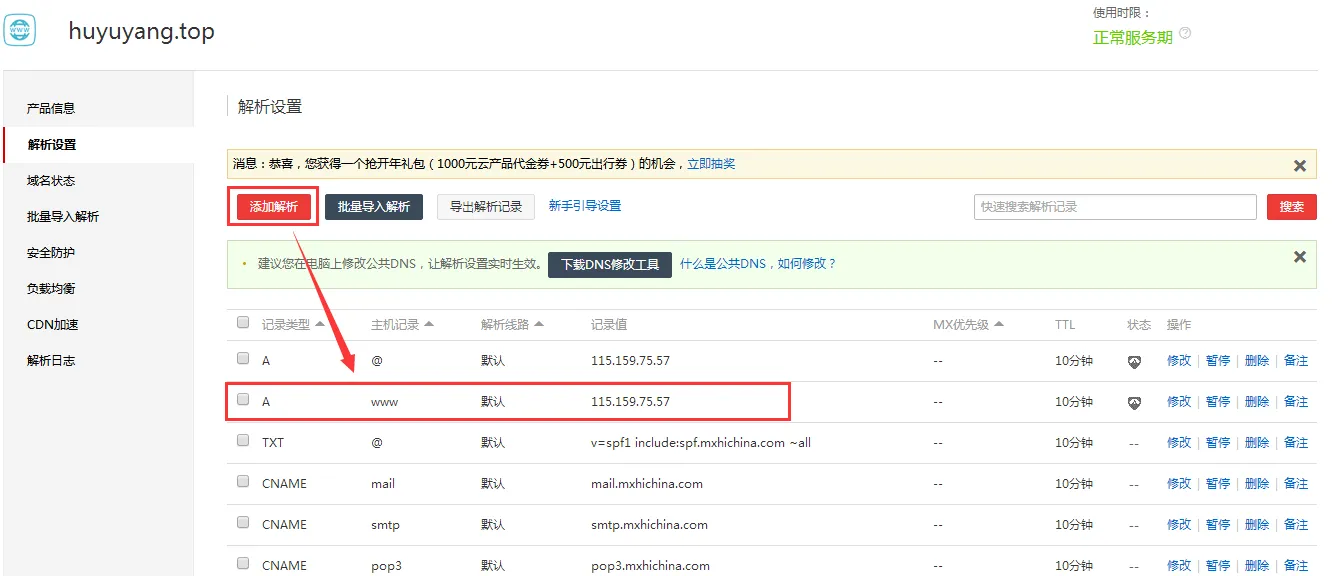The image size is (1335, 576).
Task: Open 批量导入解析 in the sidebar
Action: pos(63,216)
